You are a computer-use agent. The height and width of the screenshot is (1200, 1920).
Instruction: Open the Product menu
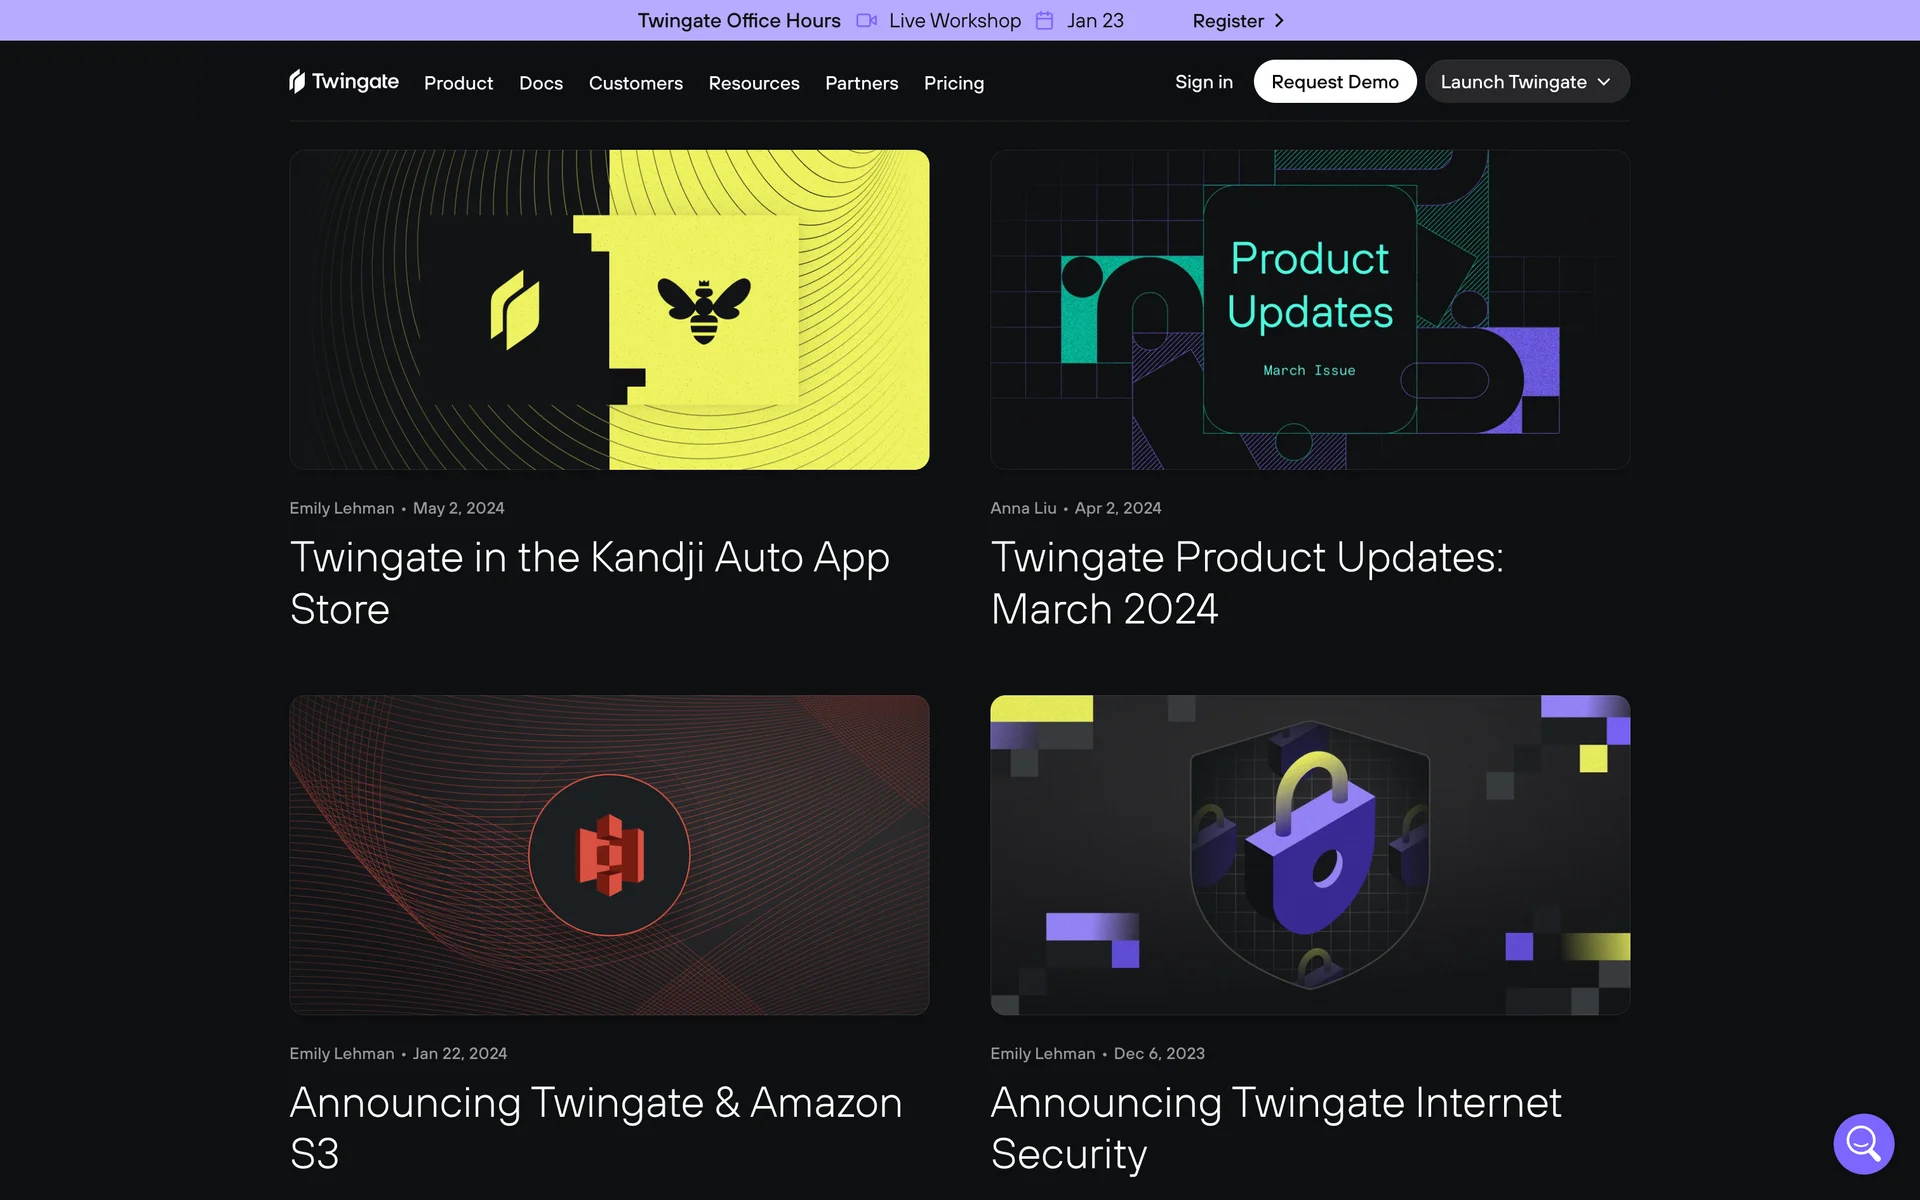click(x=458, y=83)
